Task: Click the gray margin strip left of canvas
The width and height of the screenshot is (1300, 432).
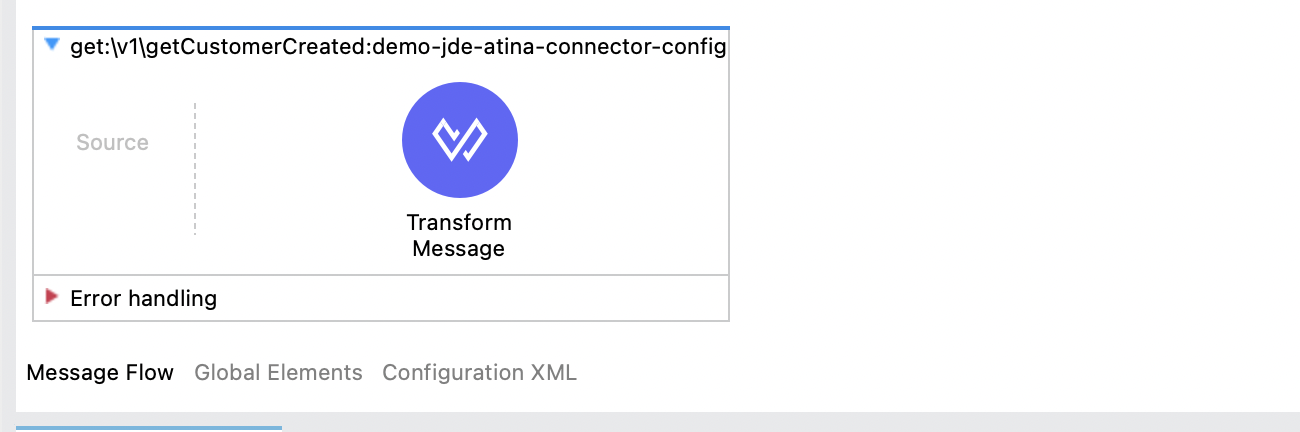Action: 7,200
